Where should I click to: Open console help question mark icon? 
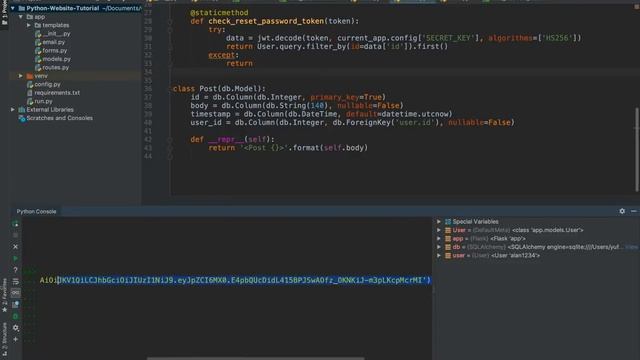16,270
